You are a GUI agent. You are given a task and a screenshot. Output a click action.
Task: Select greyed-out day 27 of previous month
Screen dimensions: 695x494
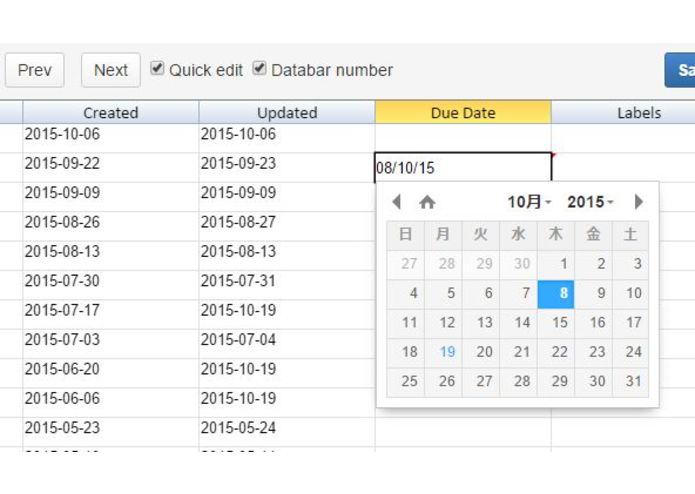pyautogui.click(x=406, y=264)
